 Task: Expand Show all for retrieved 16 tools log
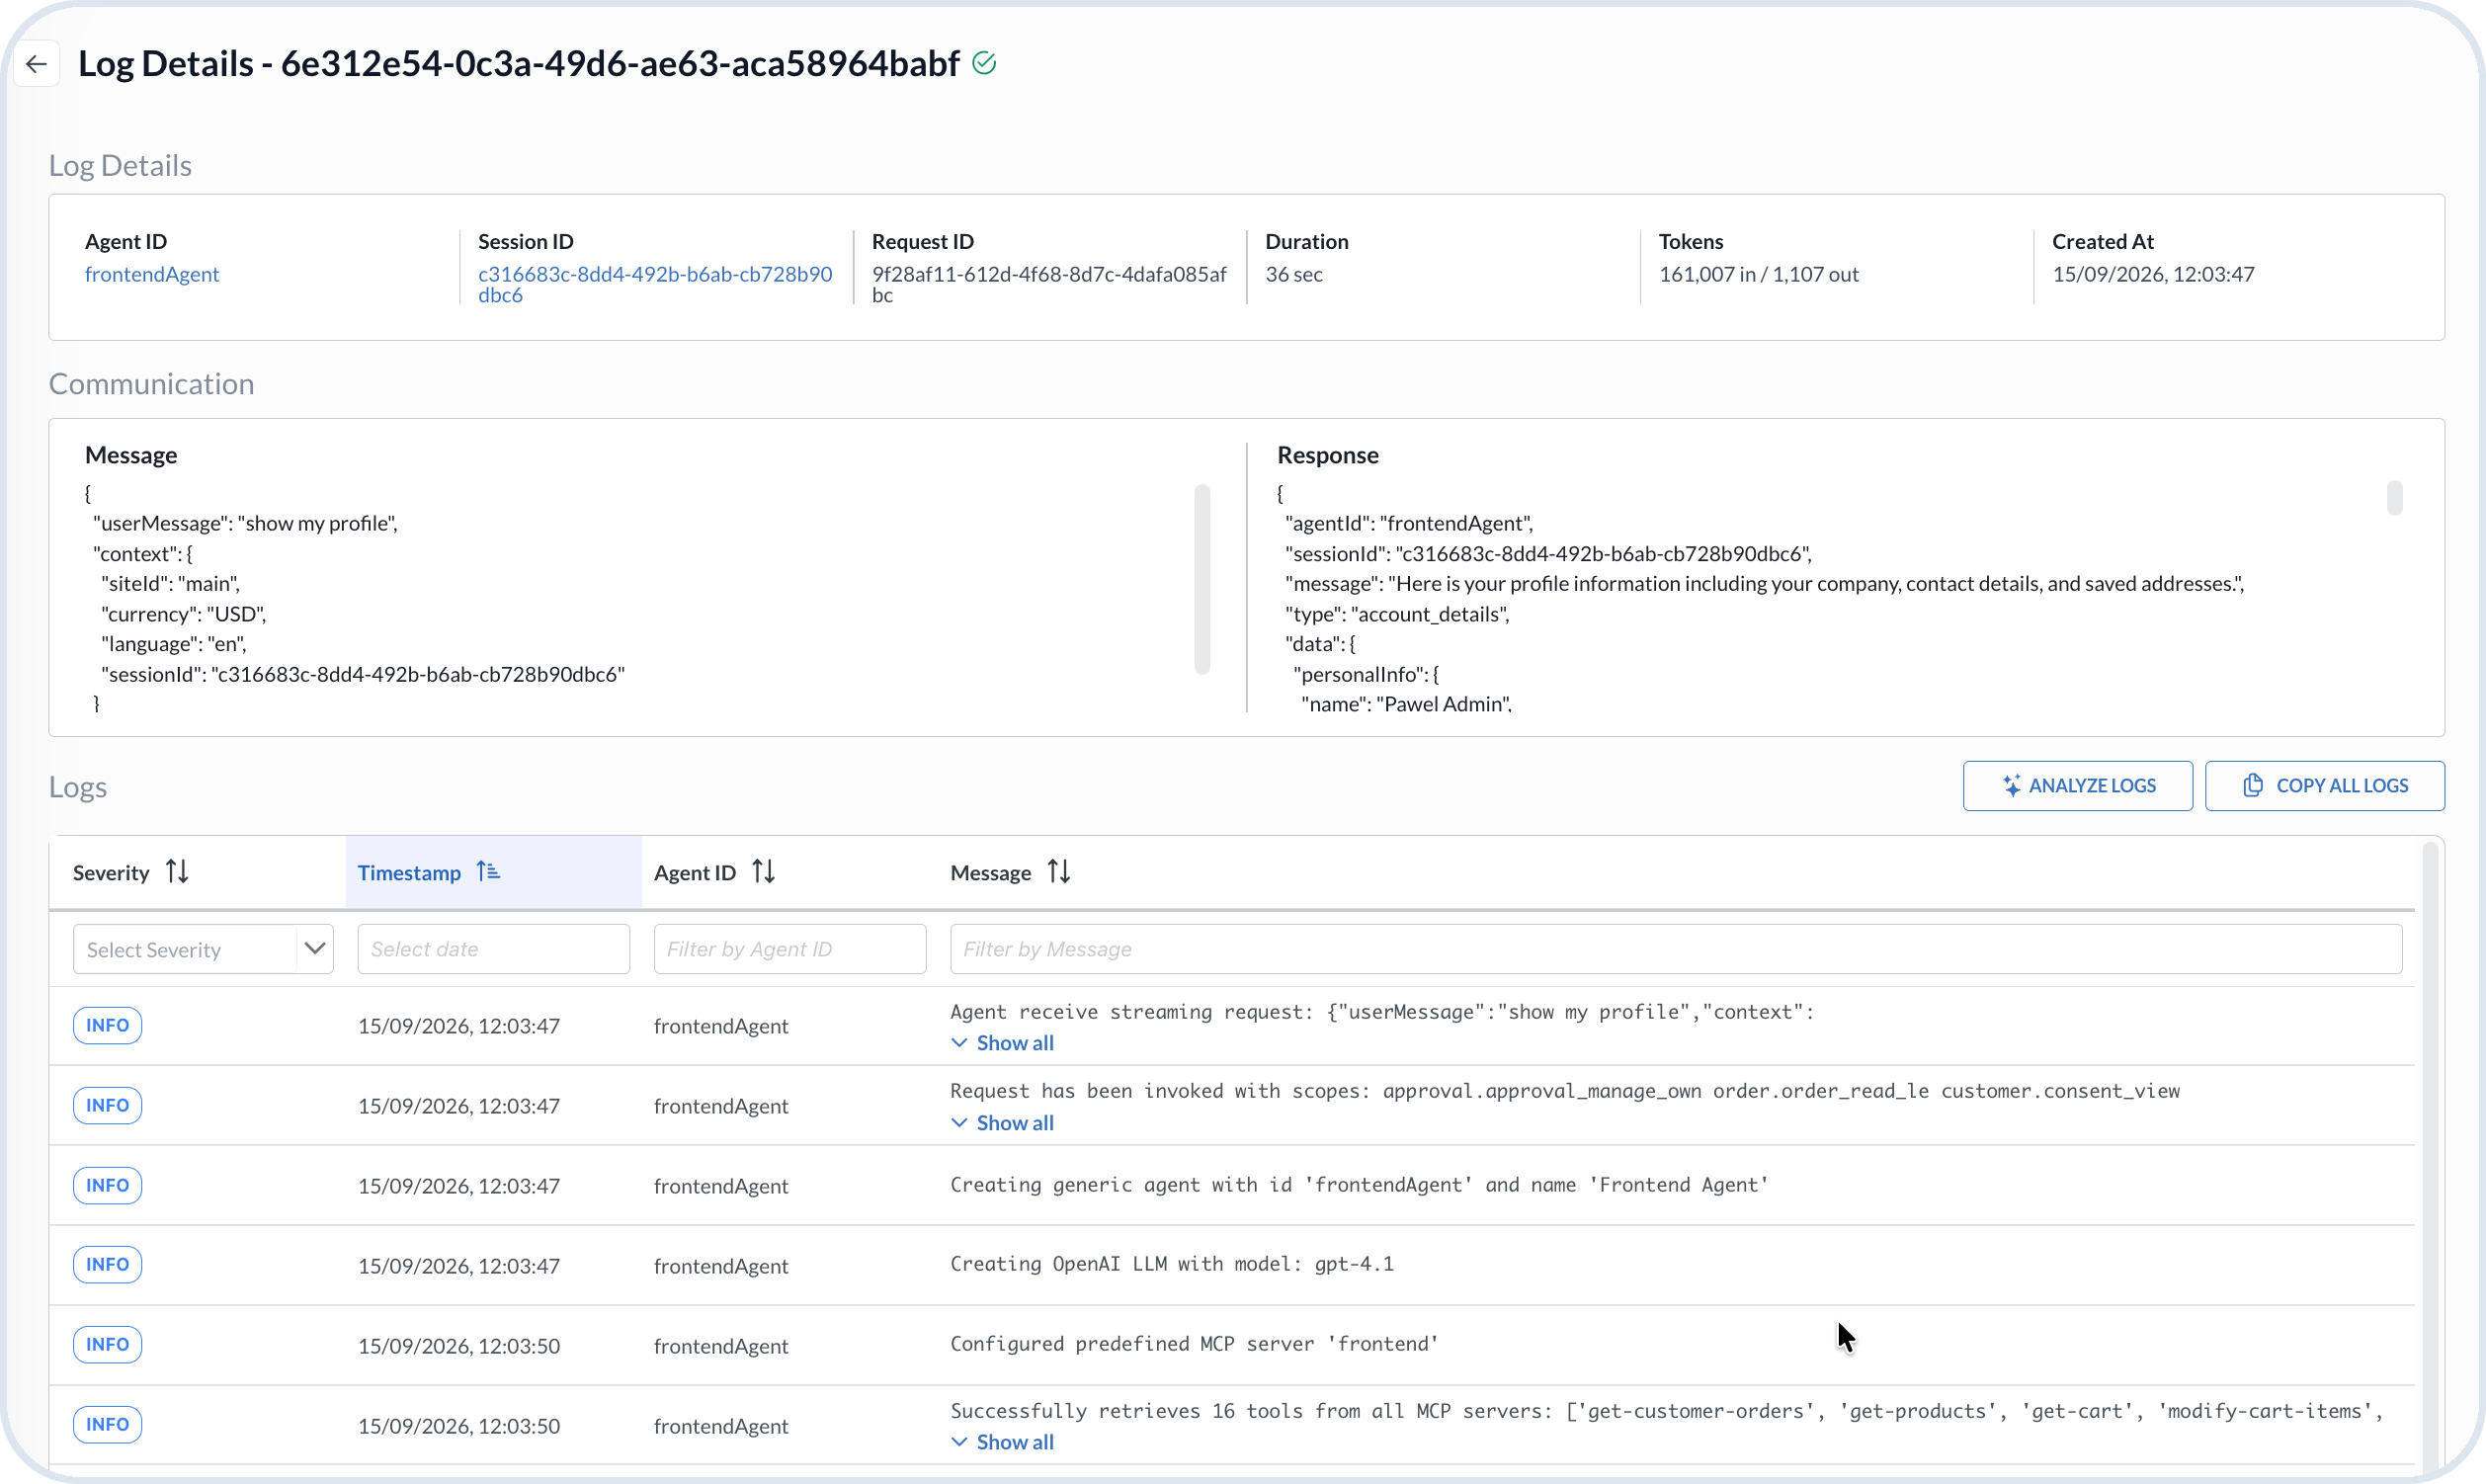[1002, 1442]
